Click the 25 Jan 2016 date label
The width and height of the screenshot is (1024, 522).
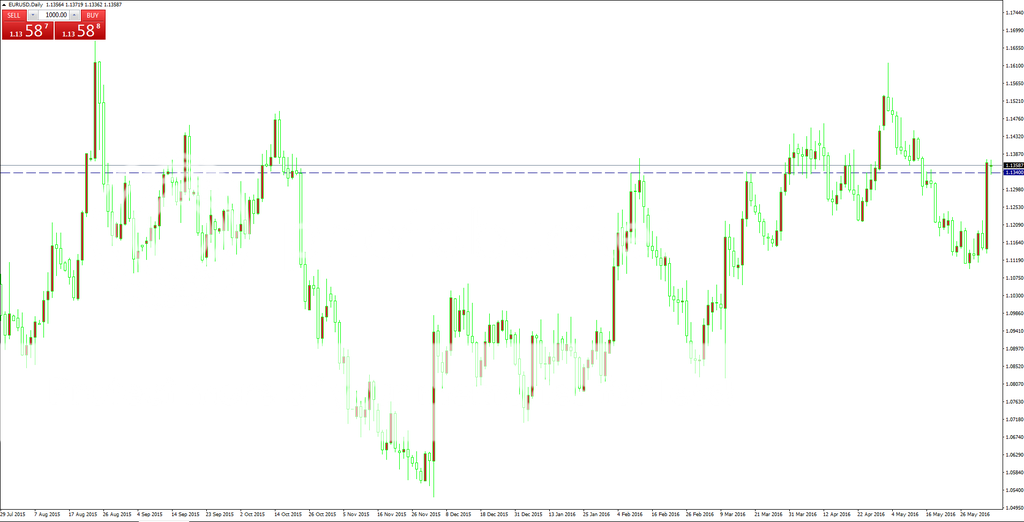pyautogui.click(x=596, y=514)
